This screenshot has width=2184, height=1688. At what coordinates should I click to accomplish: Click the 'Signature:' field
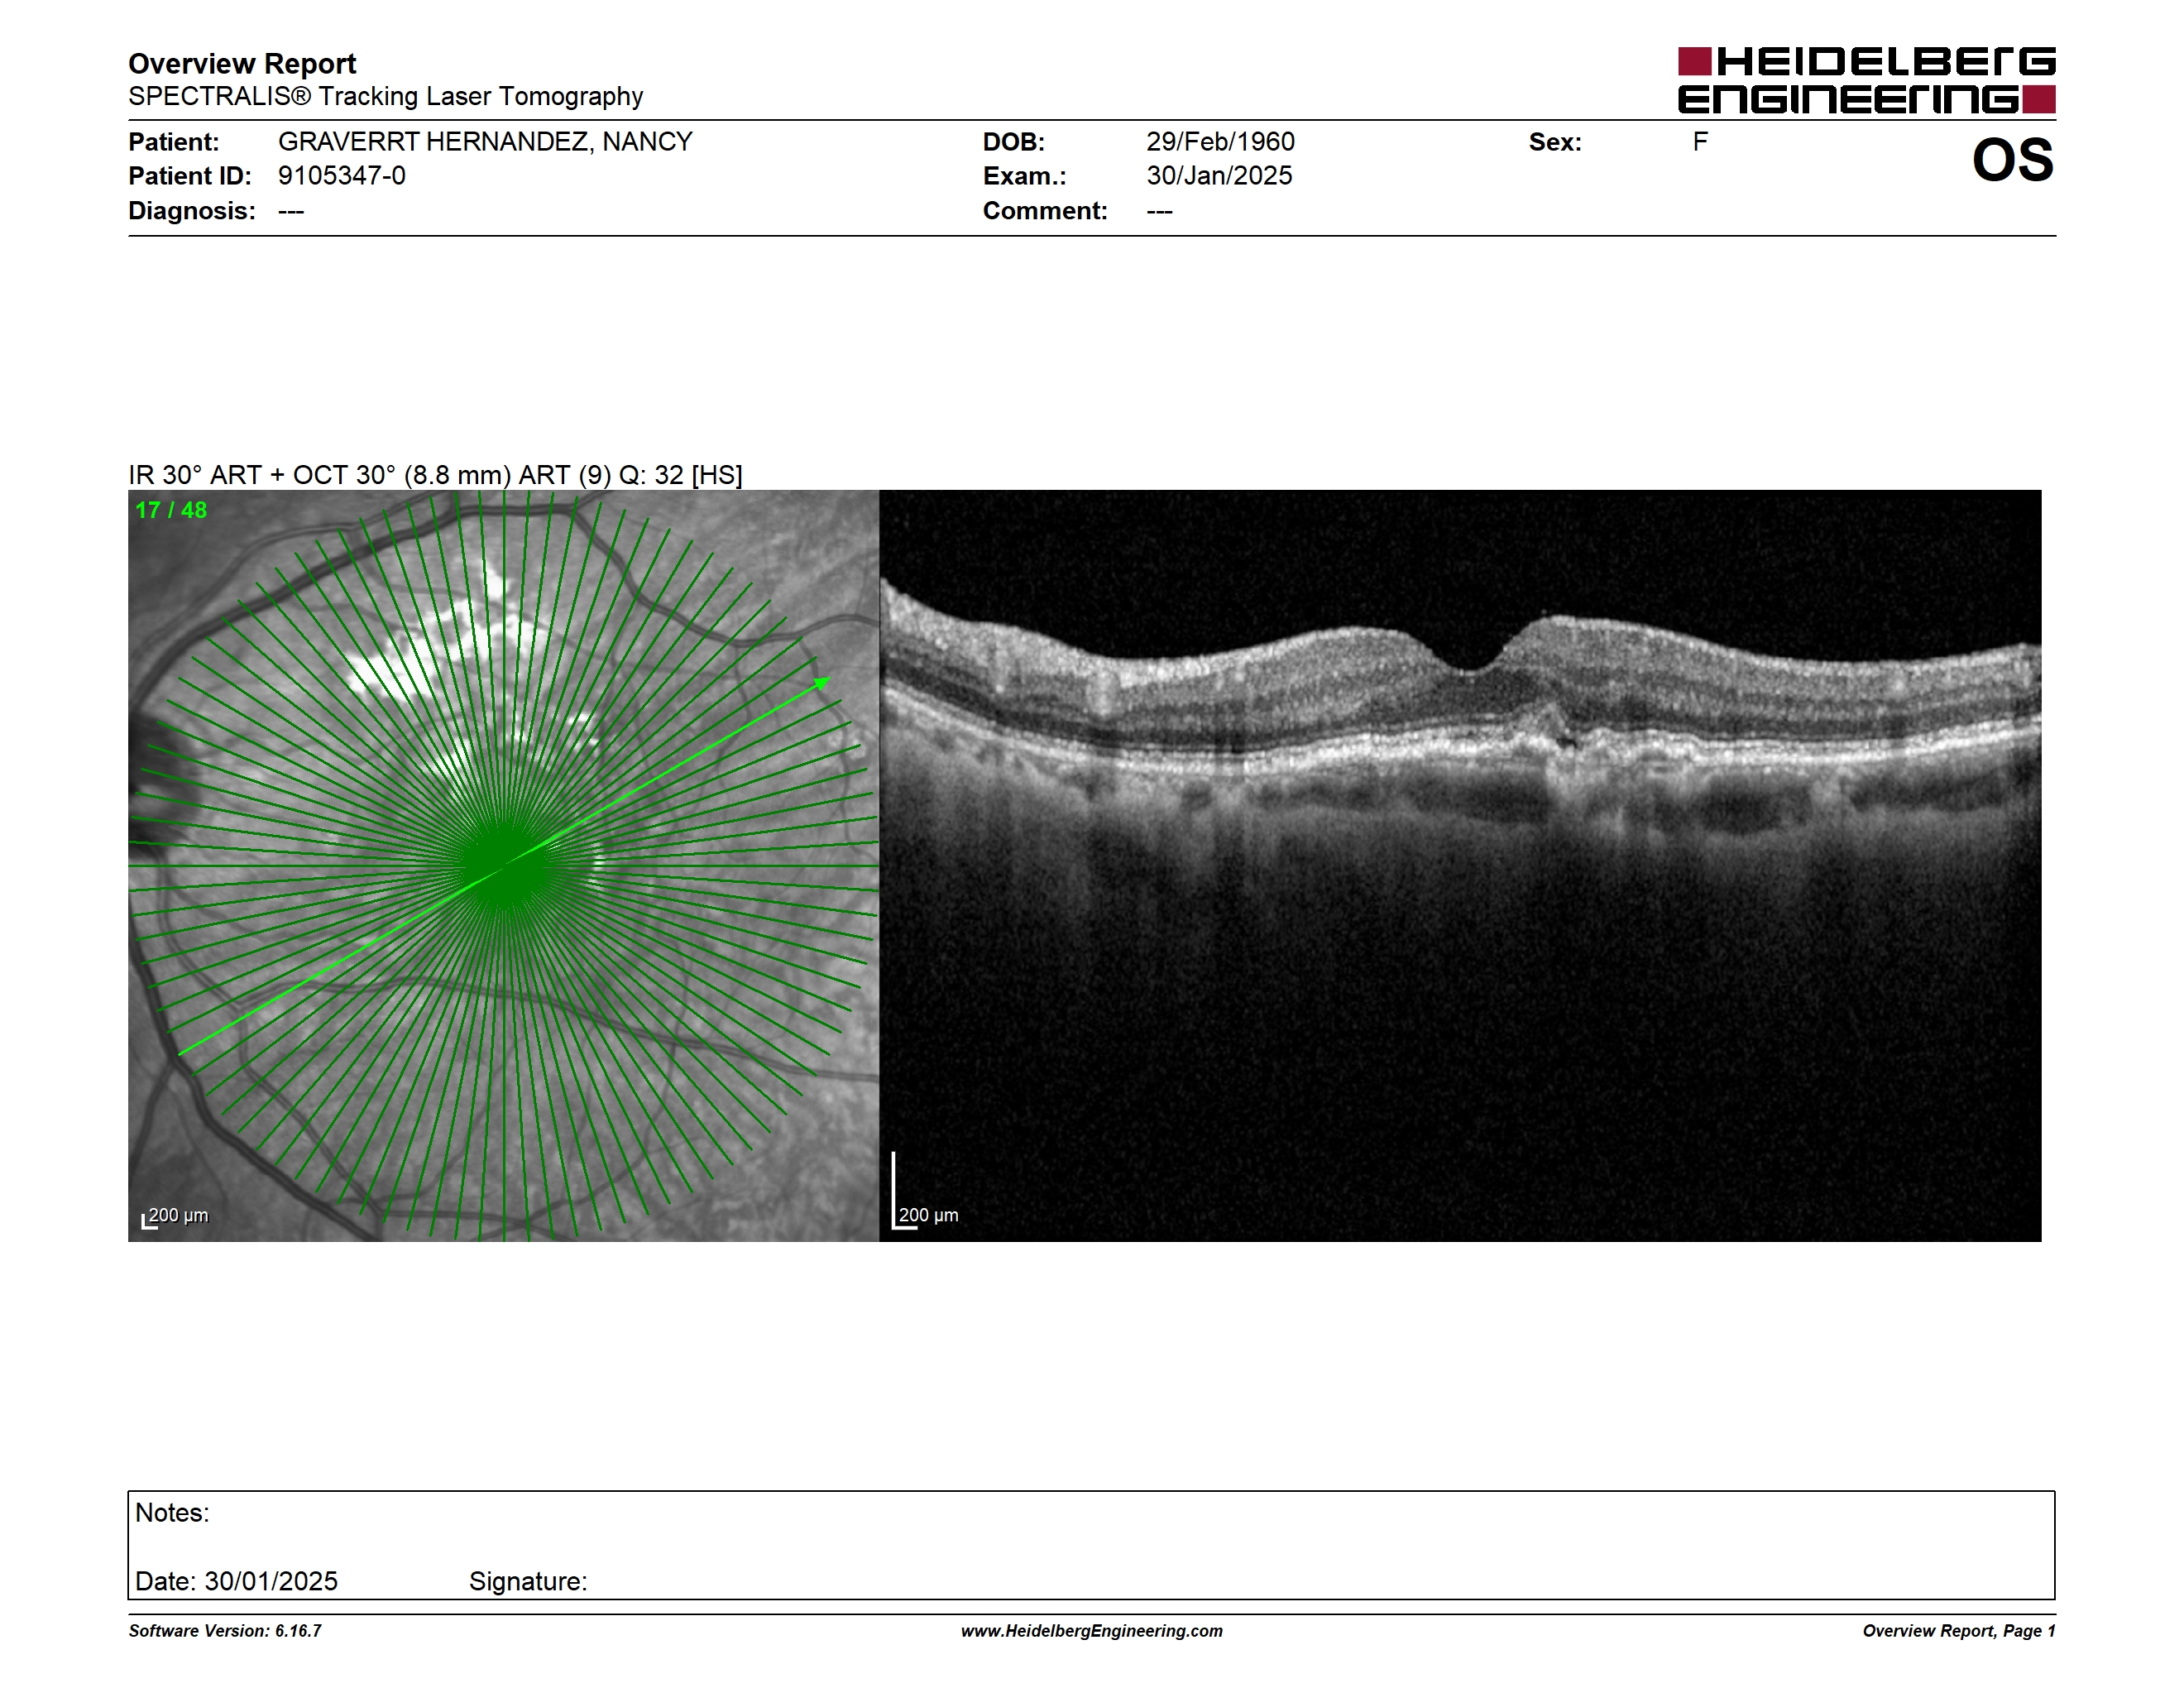pyautogui.click(x=528, y=1581)
